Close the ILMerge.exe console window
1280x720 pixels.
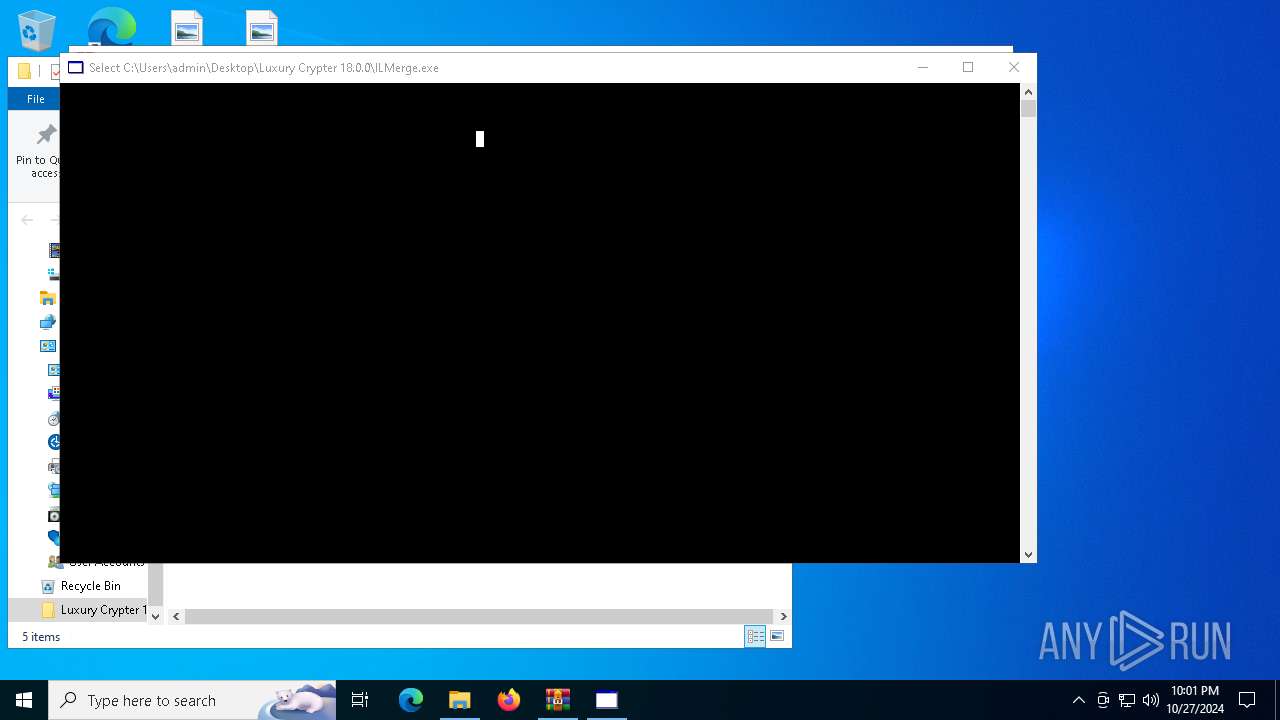(x=1014, y=67)
